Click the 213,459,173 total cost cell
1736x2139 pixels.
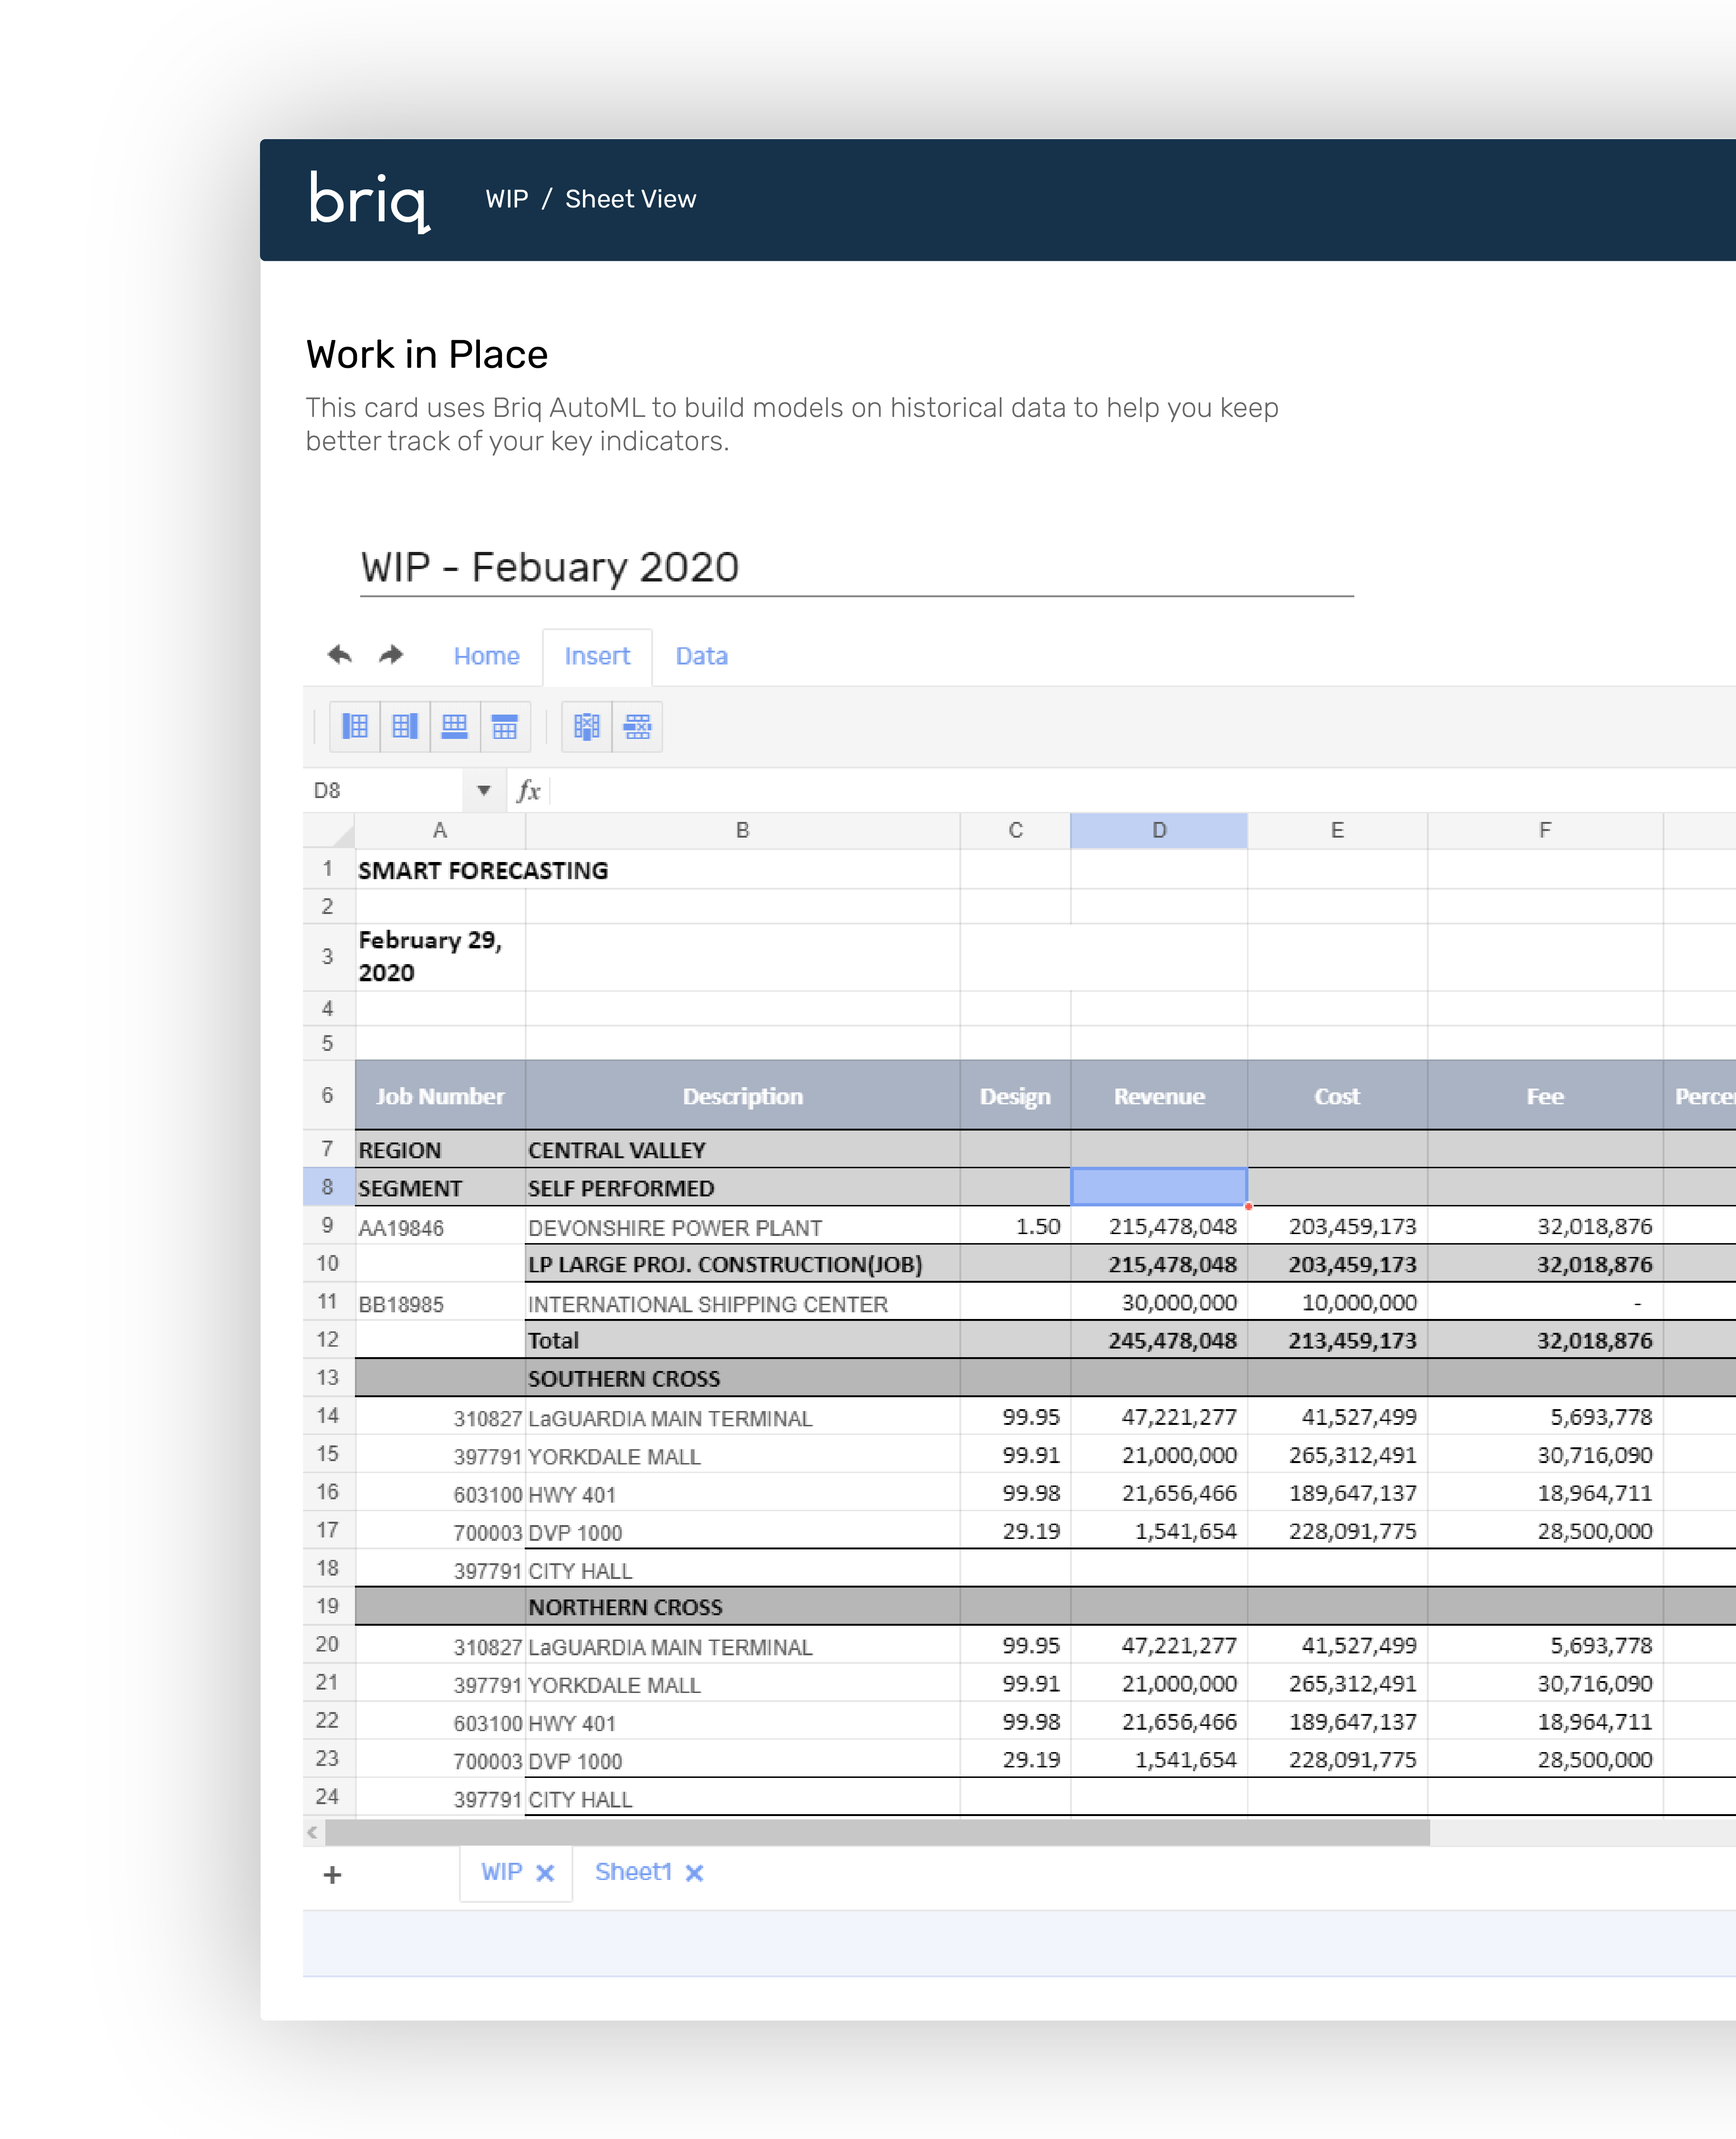click(1338, 1341)
